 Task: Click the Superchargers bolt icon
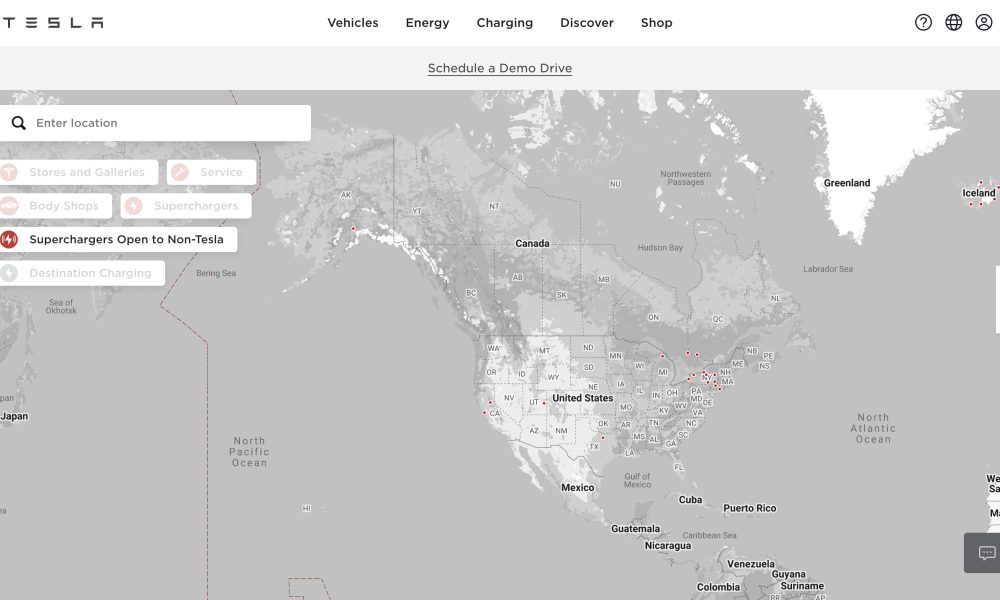(133, 206)
